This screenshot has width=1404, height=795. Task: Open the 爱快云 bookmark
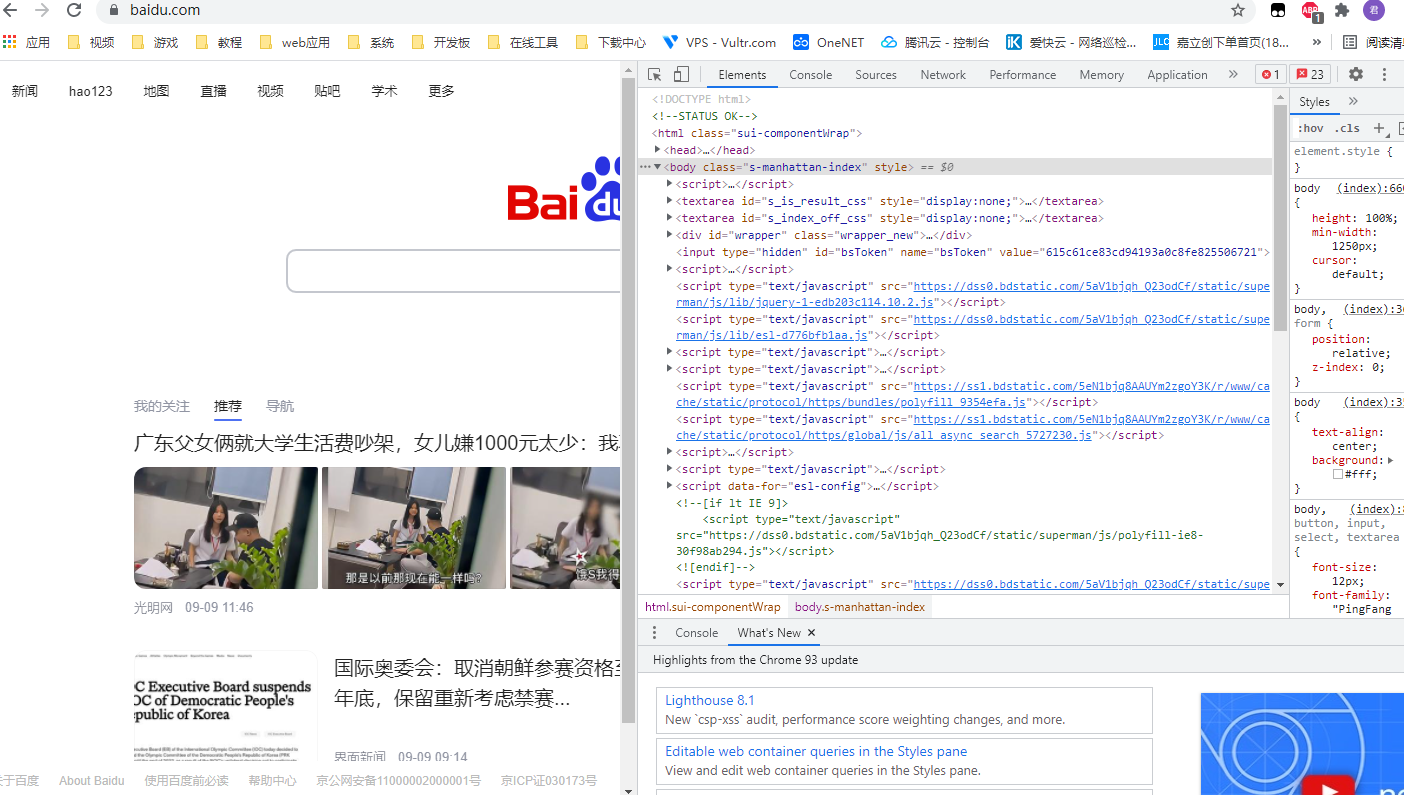[1072, 43]
